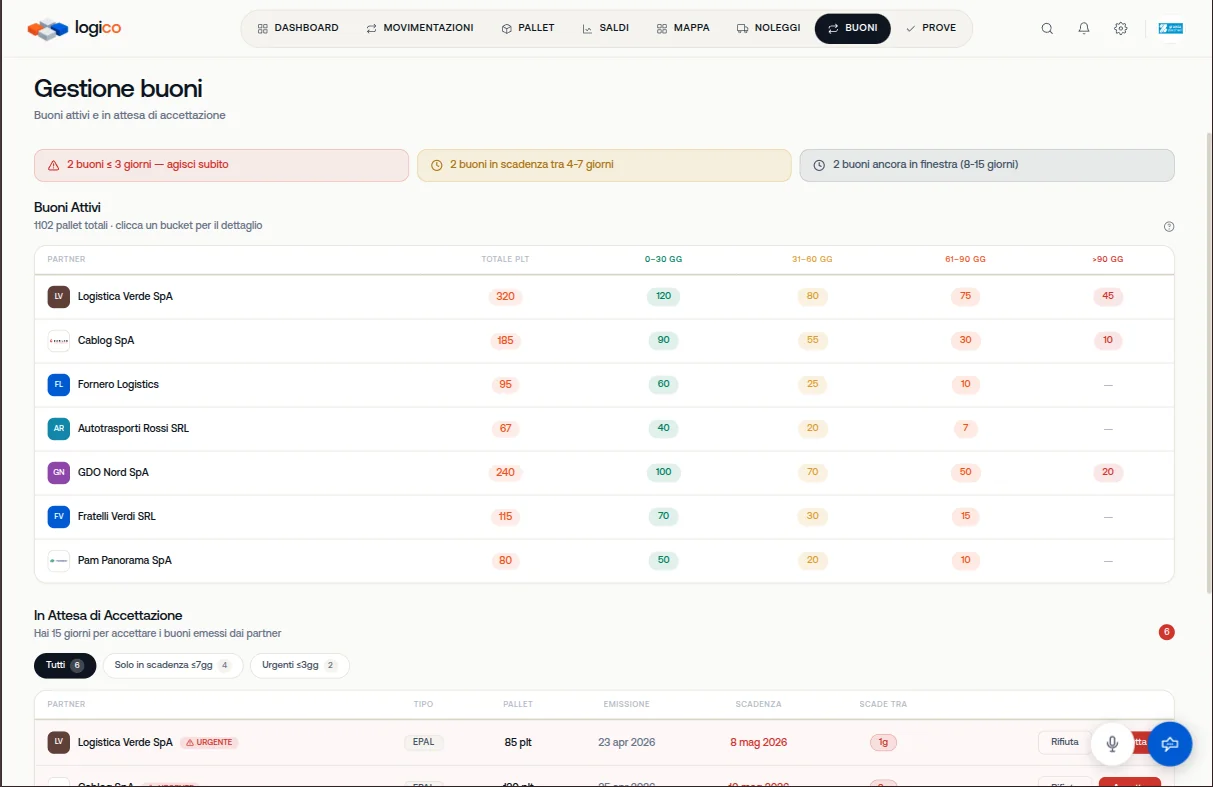
Task: Go to the Noleggi tab
Action: [768, 29]
